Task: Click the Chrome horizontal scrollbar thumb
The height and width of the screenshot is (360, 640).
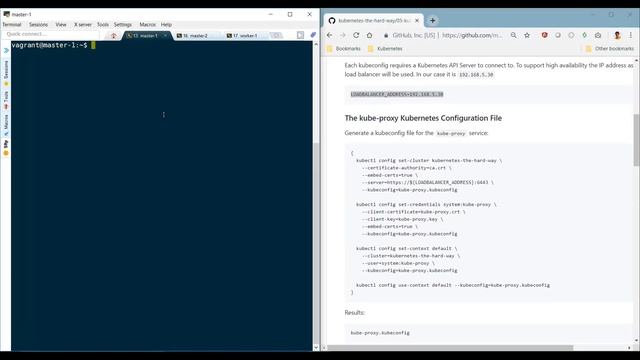Action: click(x=450, y=348)
